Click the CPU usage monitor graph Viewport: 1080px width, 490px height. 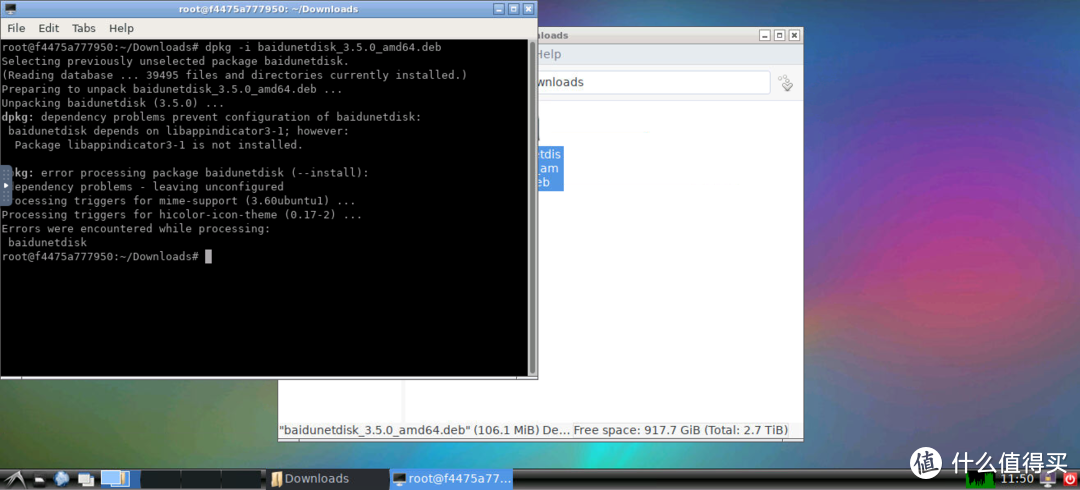coord(981,479)
